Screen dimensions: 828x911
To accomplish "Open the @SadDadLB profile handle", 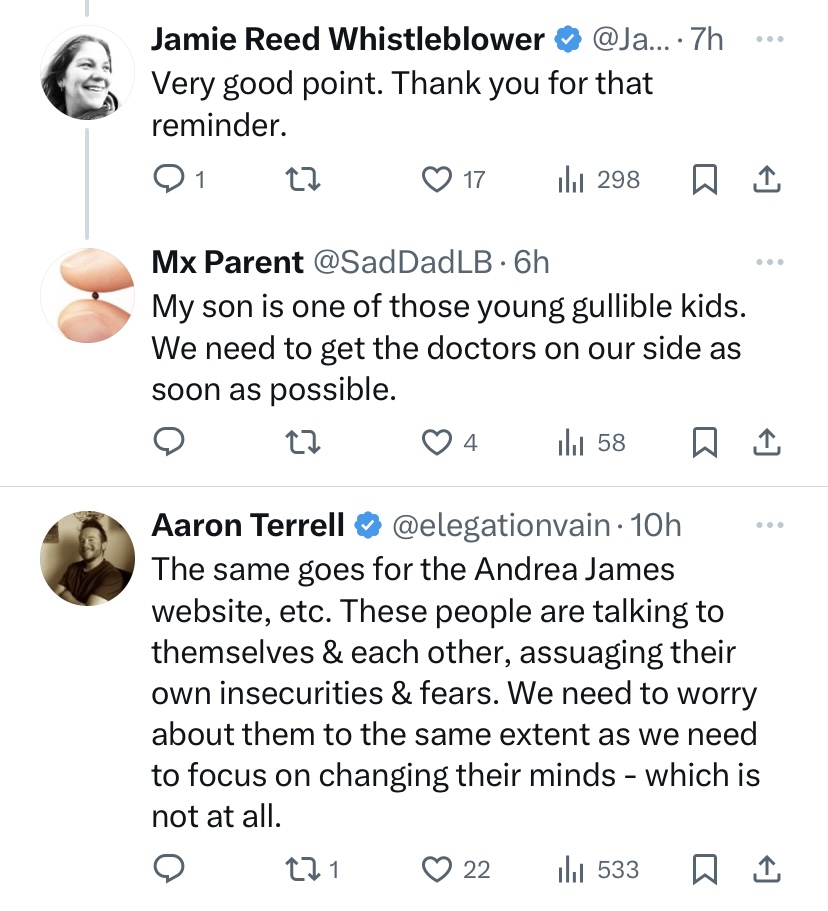I will pos(403,263).
